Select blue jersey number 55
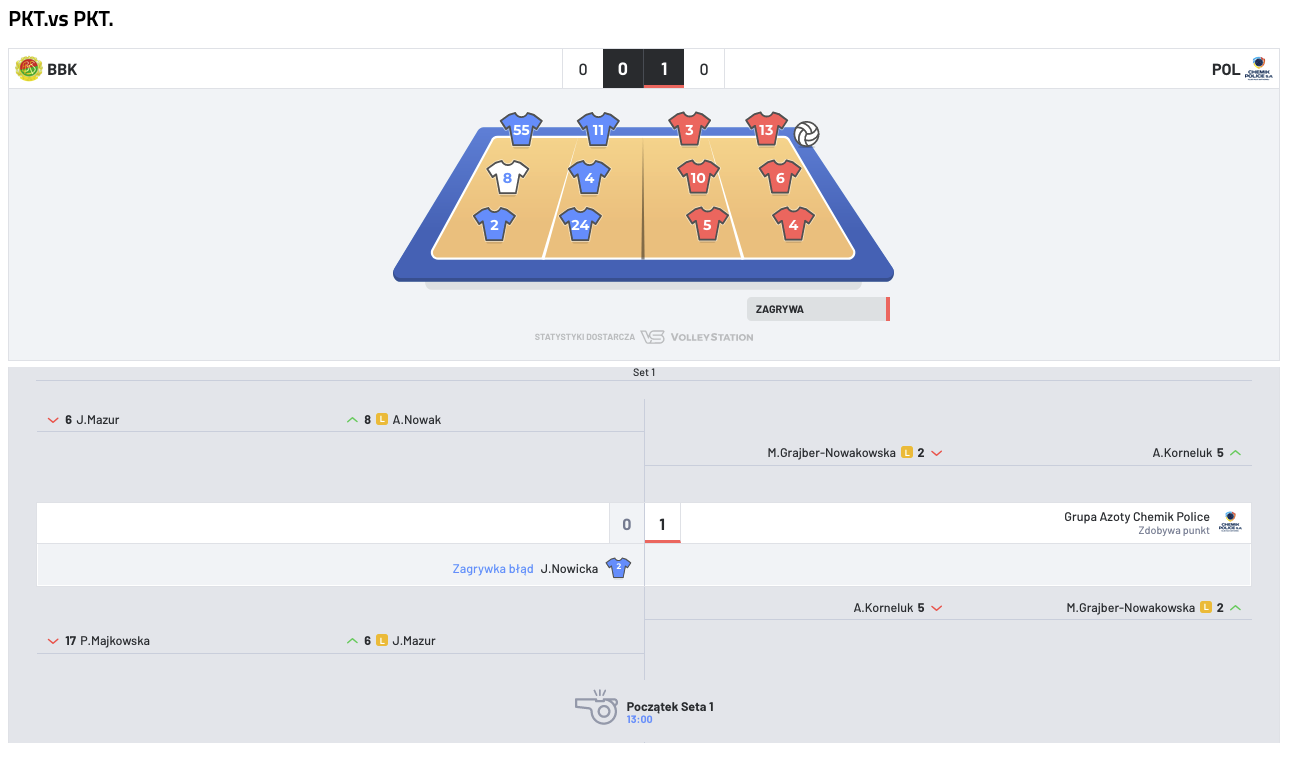This screenshot has height=758, width=1293. [x=521, y=130]
